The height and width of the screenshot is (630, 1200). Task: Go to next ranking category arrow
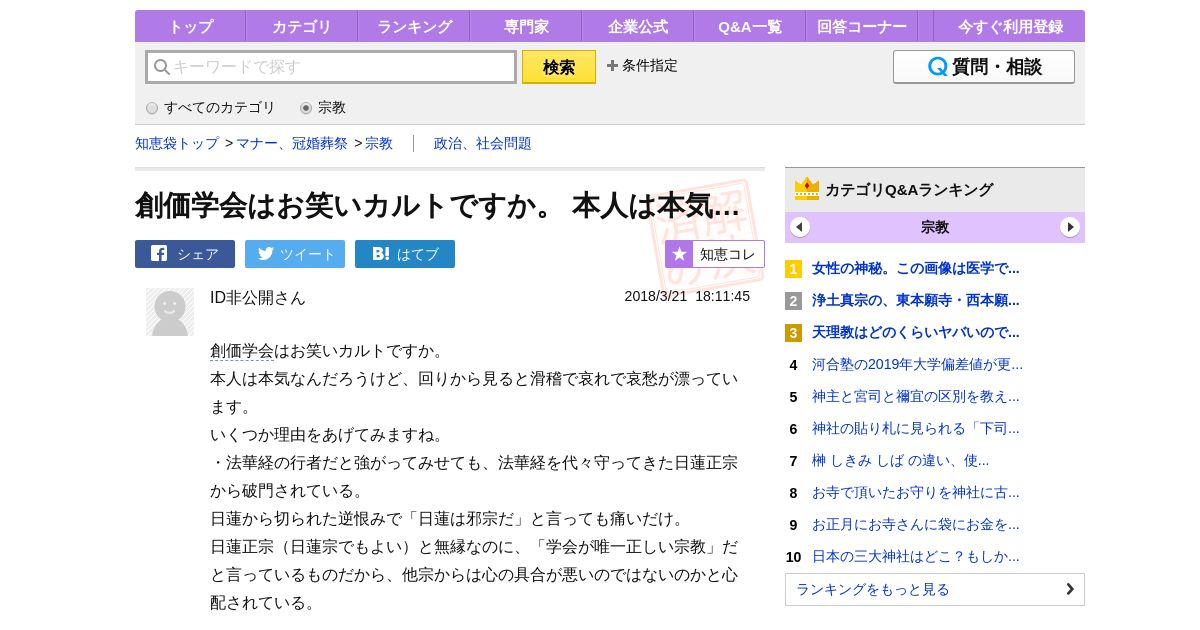[x=1070, y=227]
